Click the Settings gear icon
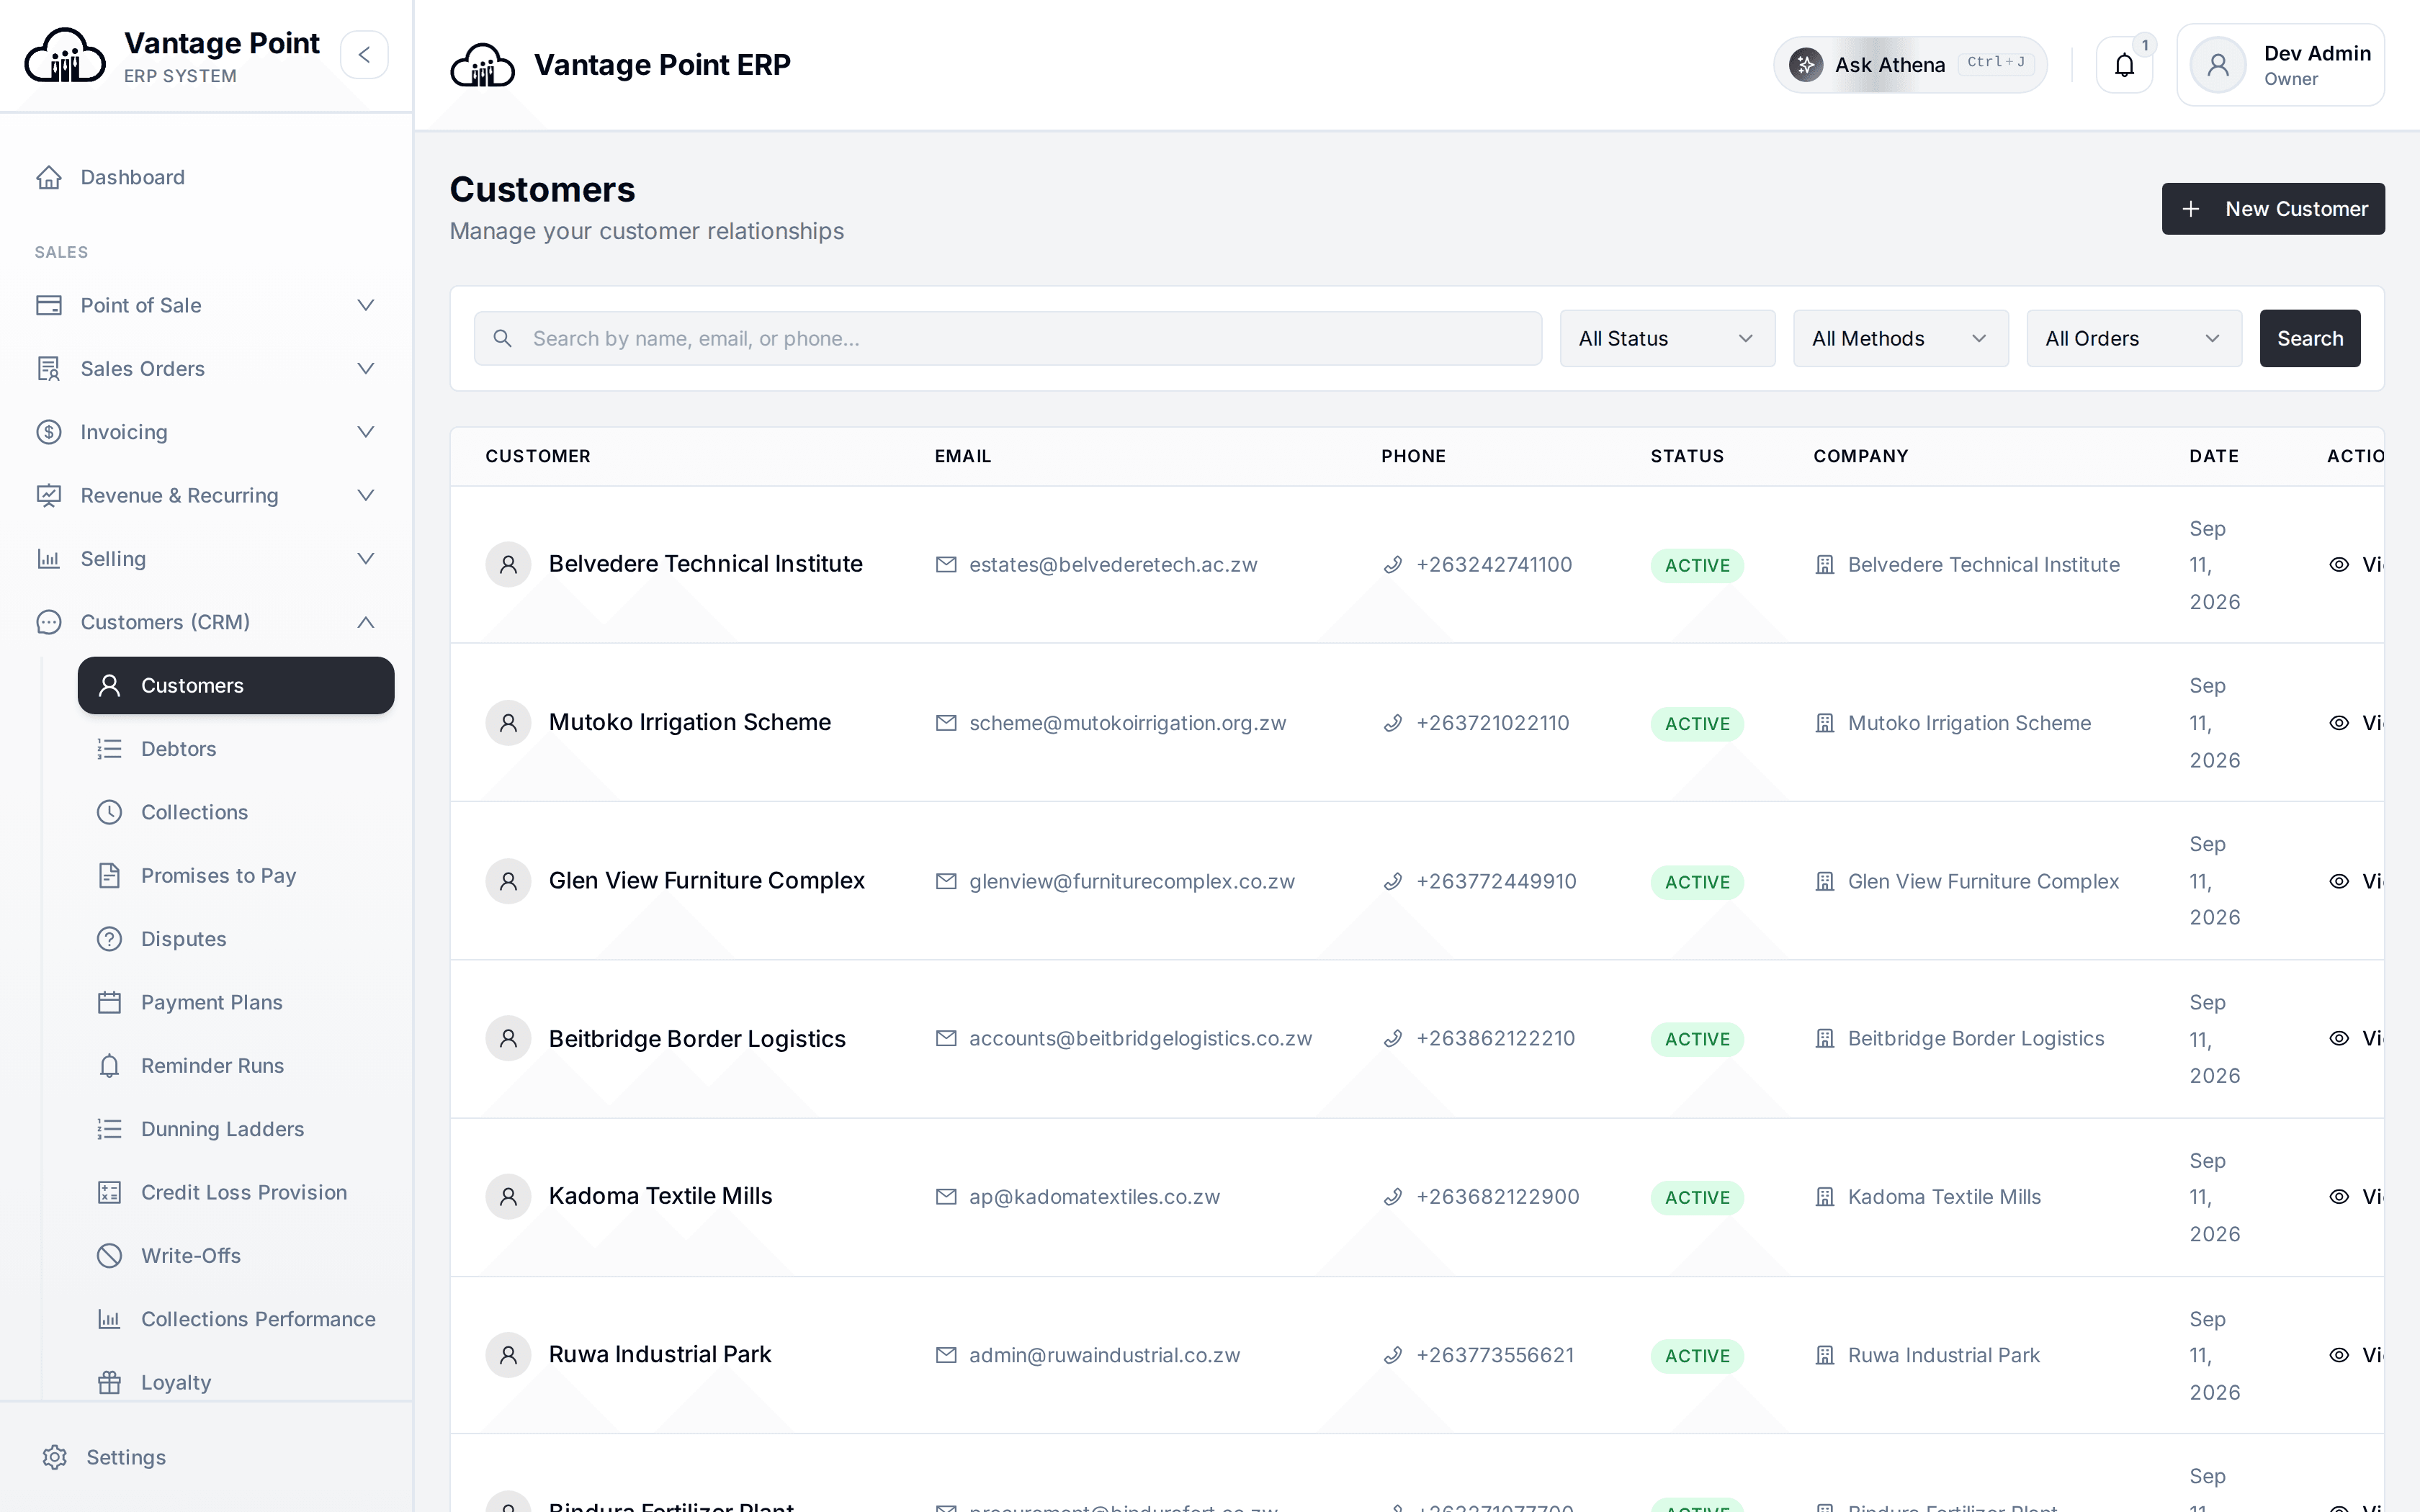This screenshot has height=1512, width=2420. pyautogui.click(x=55, y=1458)
